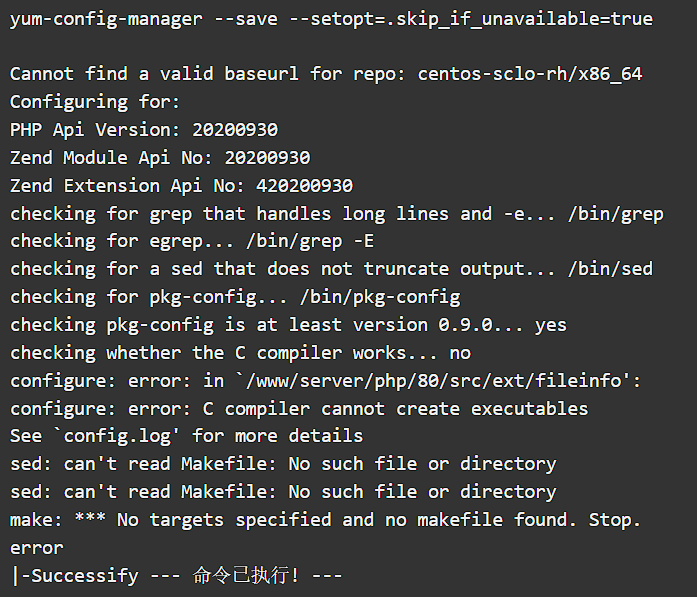Image resolution: width=697 pixels, height=597 pixels.
Task: Click the 'Configuring for:' text line
Action: pos(95,103)
